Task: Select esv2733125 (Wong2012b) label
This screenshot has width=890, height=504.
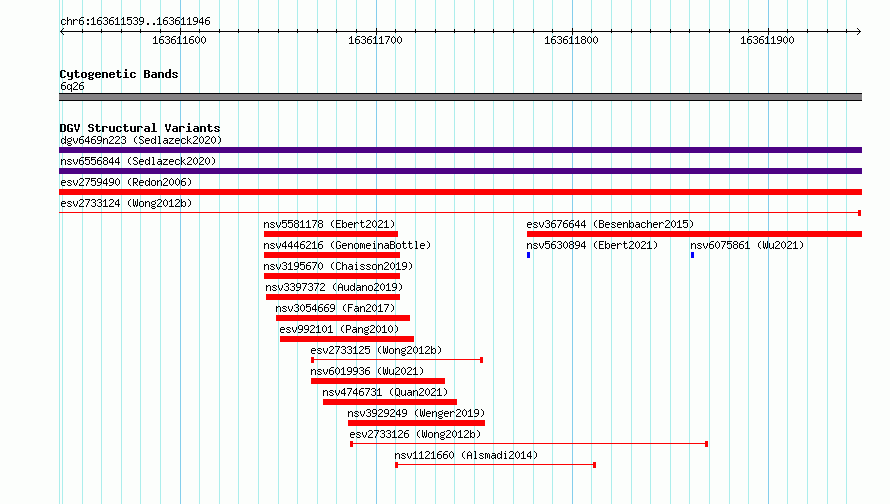Action: pyautogui.click(x=376, y=350)
